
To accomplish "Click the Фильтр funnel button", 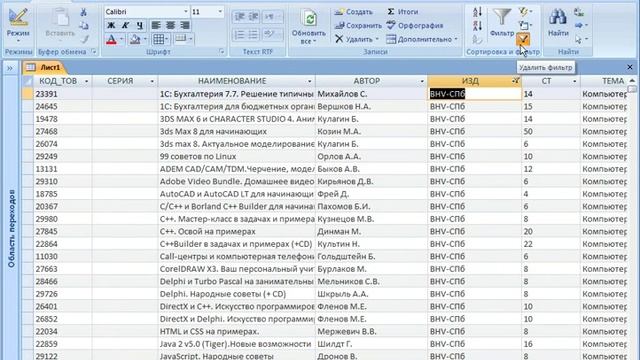I will [502, 22].
